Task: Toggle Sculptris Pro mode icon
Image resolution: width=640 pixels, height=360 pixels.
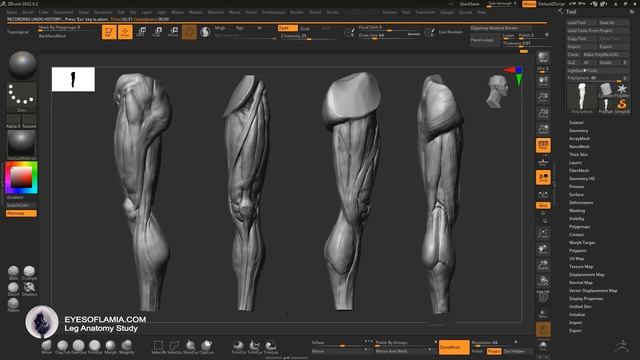Action: 205,32
